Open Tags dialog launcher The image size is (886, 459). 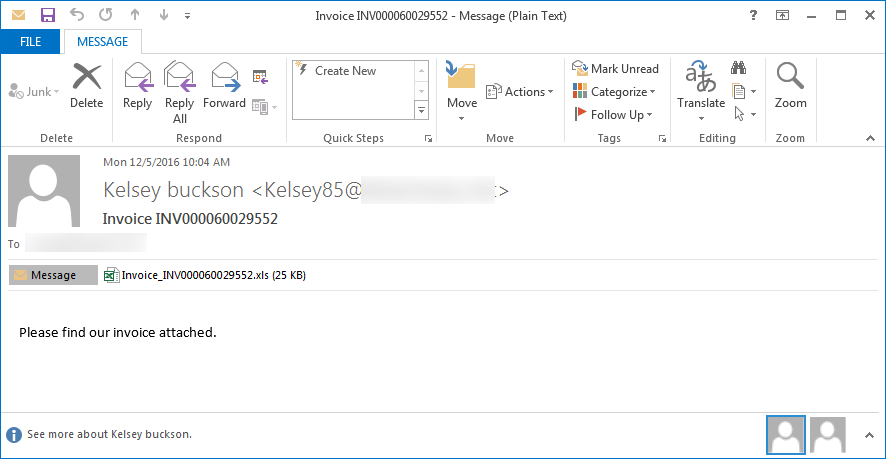click(x=662, y=138)
